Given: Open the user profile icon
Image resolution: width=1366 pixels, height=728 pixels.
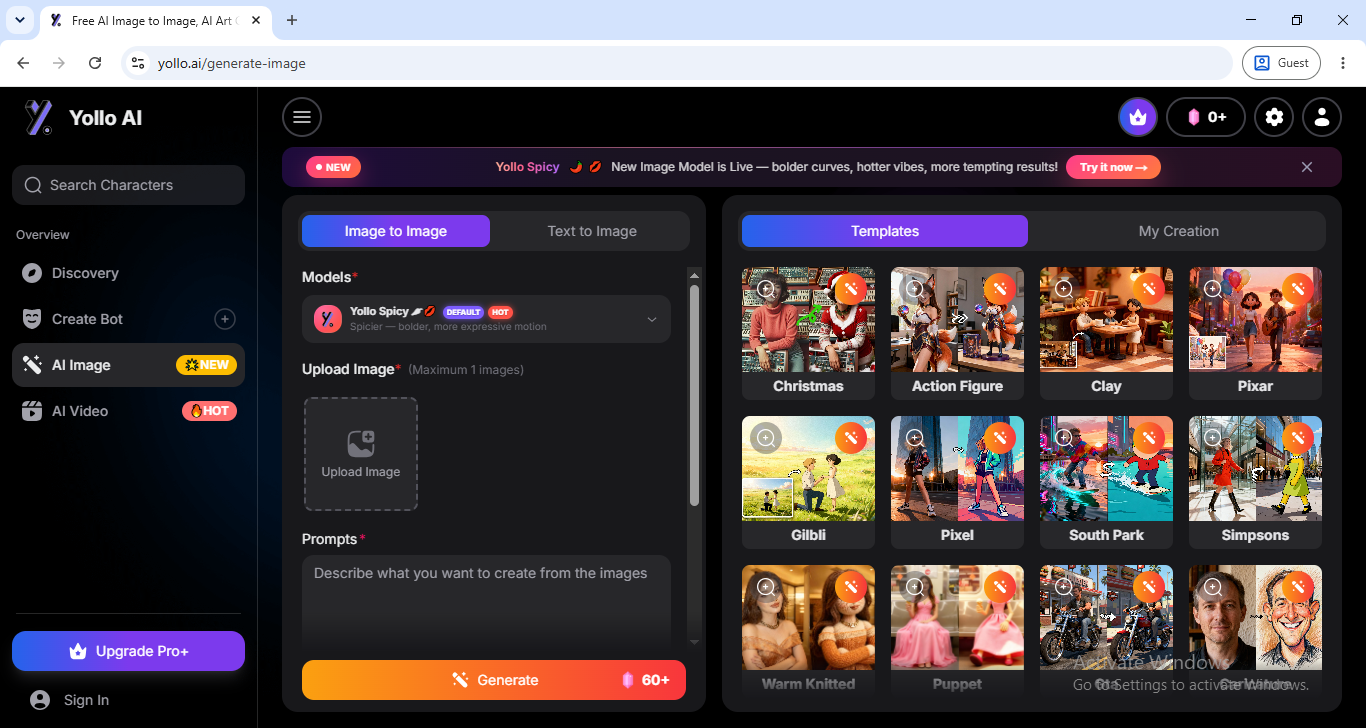Looking at the screenshot, I should point(1322,117).
